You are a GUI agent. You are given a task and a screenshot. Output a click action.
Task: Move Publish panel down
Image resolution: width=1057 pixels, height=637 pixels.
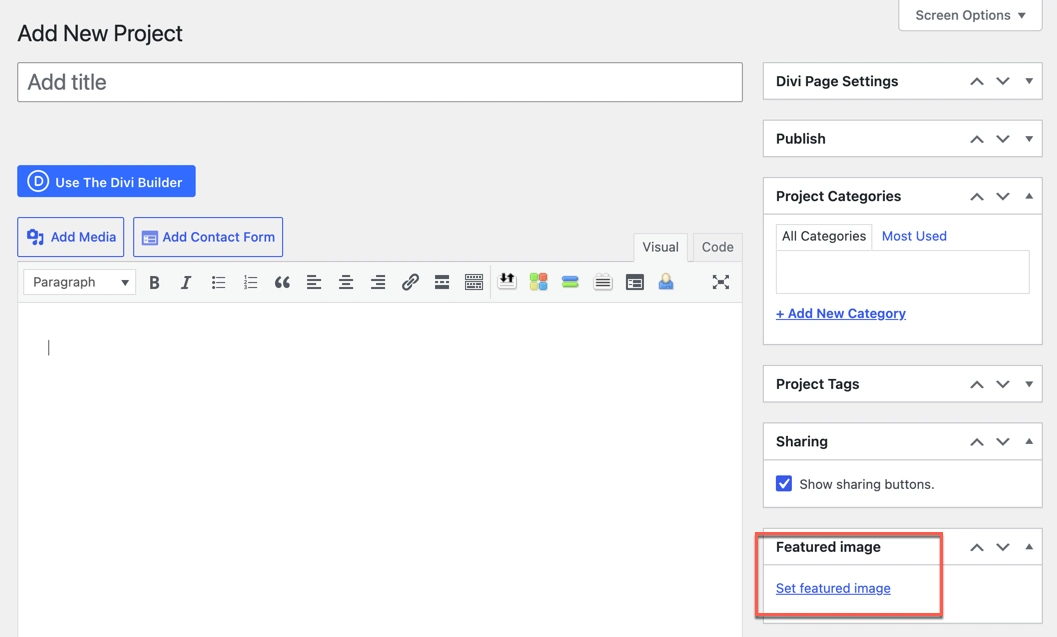(x=1003, y=139)
